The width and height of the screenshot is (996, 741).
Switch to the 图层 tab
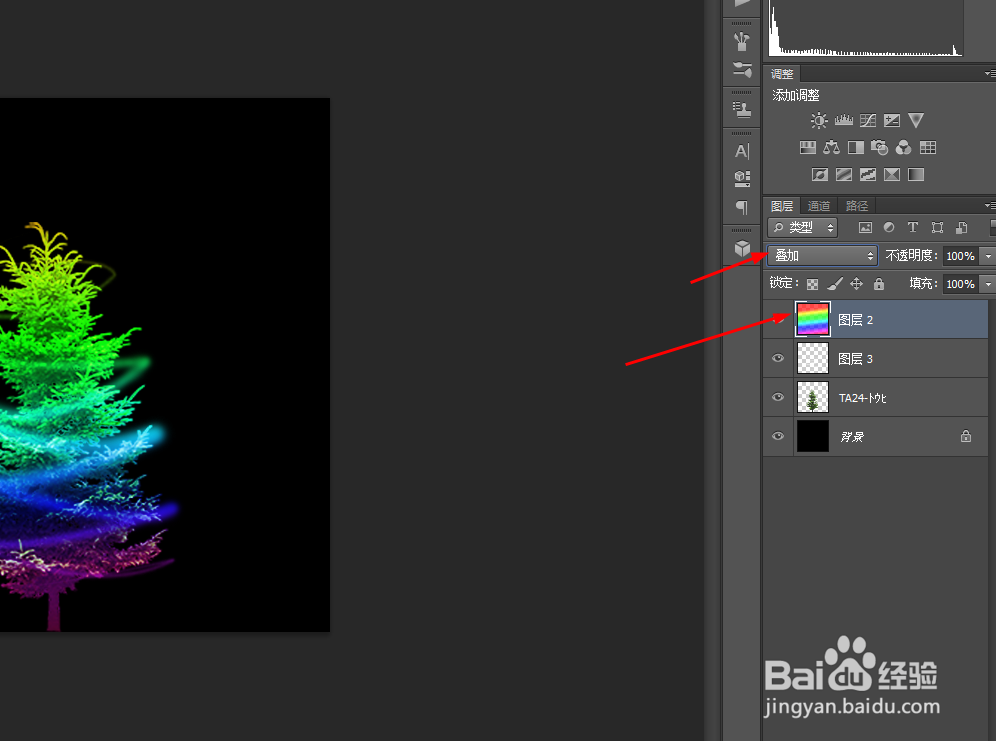pyautogui.click(x=782, y=206)
